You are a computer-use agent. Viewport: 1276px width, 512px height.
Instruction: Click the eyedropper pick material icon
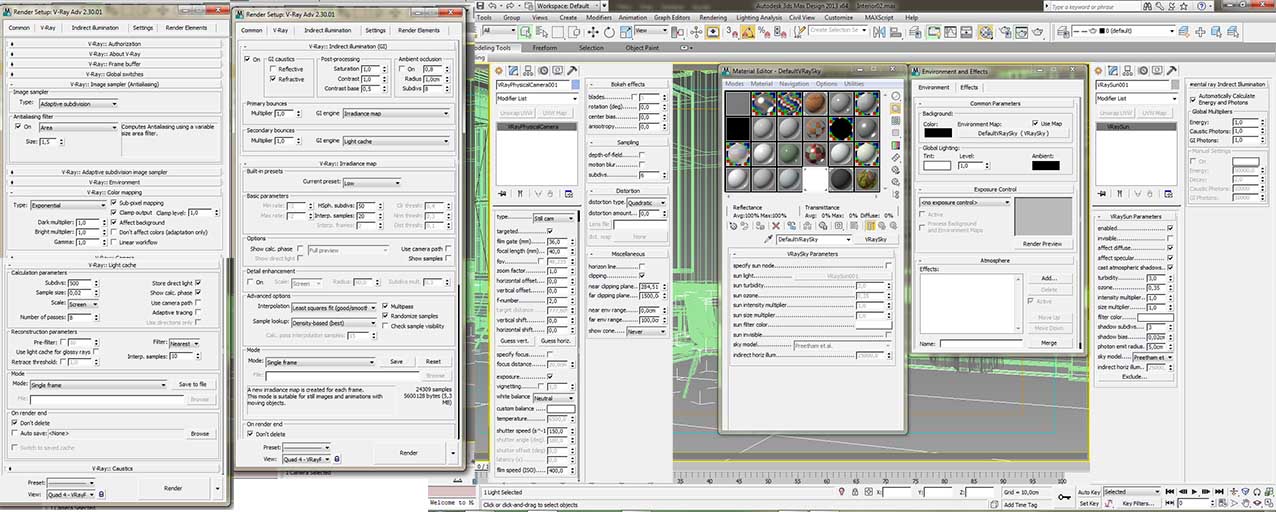pos(768,239)
